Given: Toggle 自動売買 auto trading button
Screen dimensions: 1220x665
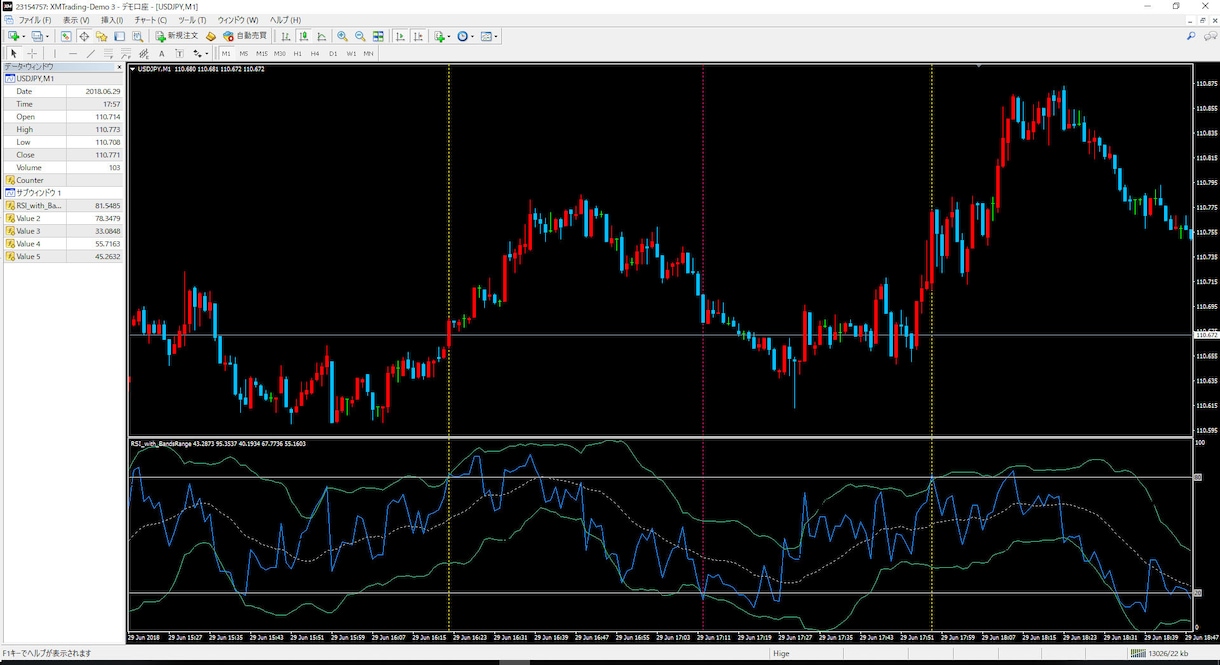Looking at the screenshot, I should click(x=244, y=36).
